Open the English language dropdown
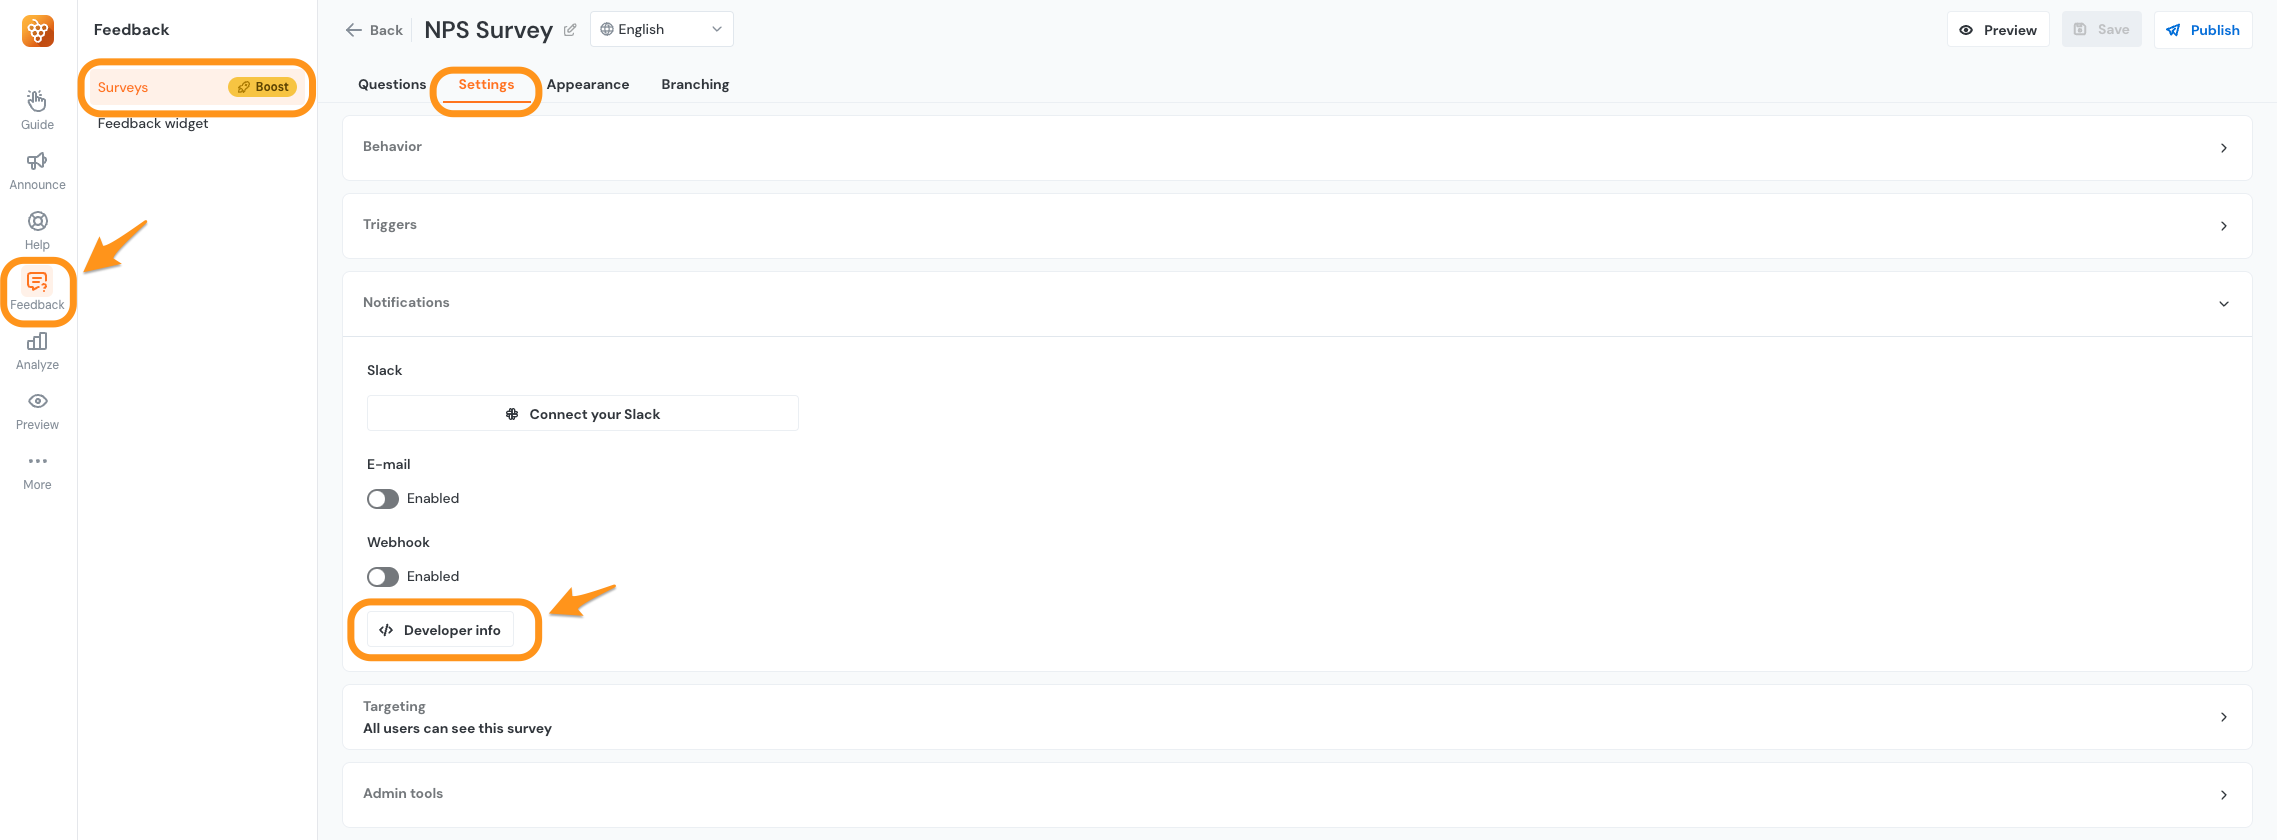The image size is (2277, 840). 661,29
